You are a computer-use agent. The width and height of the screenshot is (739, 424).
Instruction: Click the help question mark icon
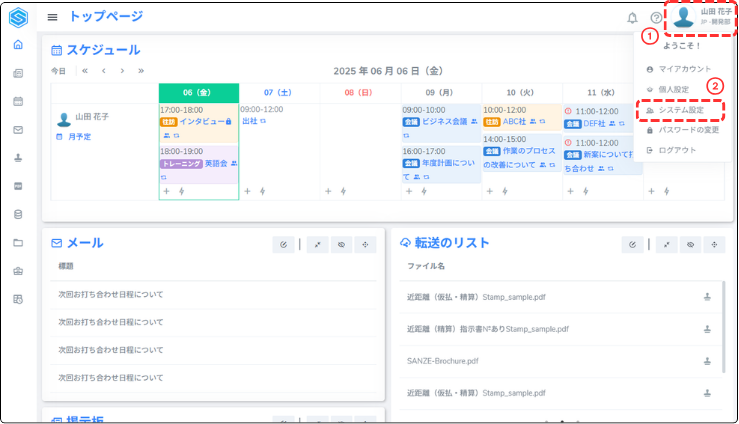656,18
